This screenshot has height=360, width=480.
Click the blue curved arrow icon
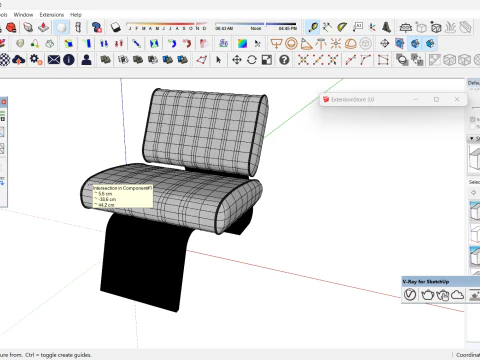(x=172, y=43)
